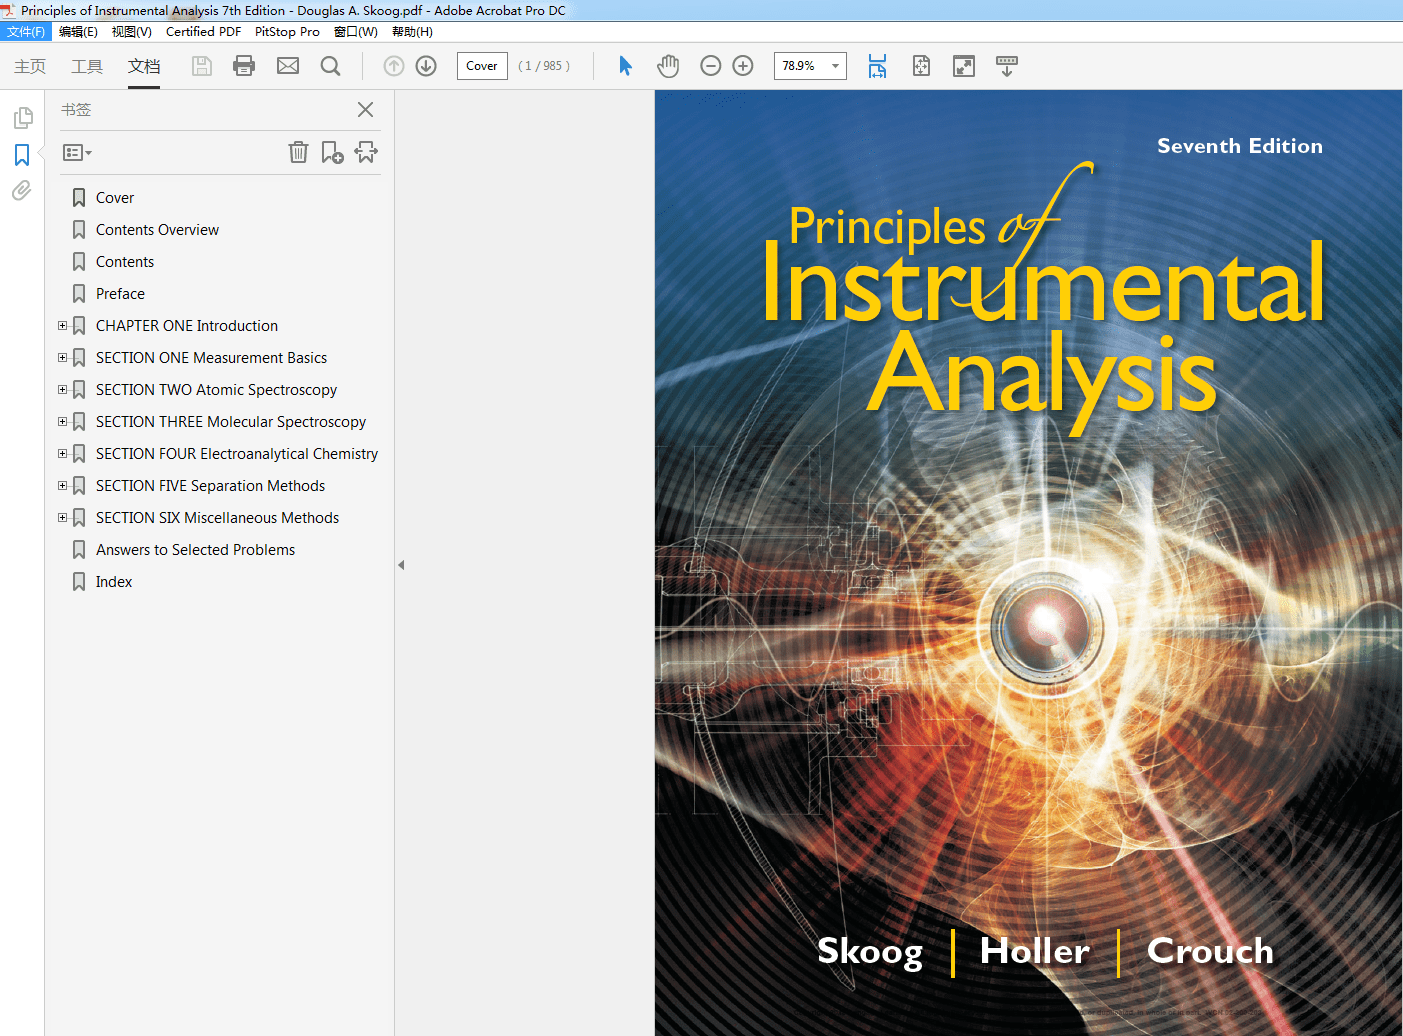The height and width of the screenshot is (1036, 1403).
Task: Open the zoom percentage dropdown
Action: click(835, 66)
